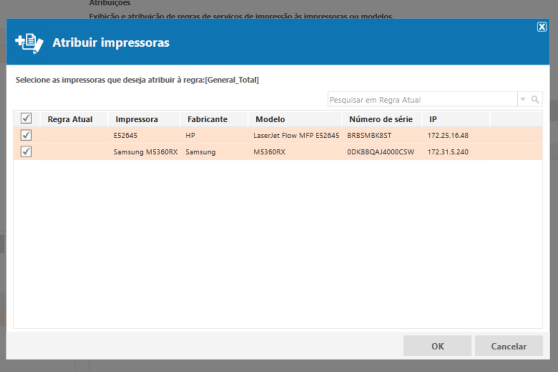Toggle the select-all header checkbox
The width and height of the screenshot is (558, 372).
click(26, 119)
